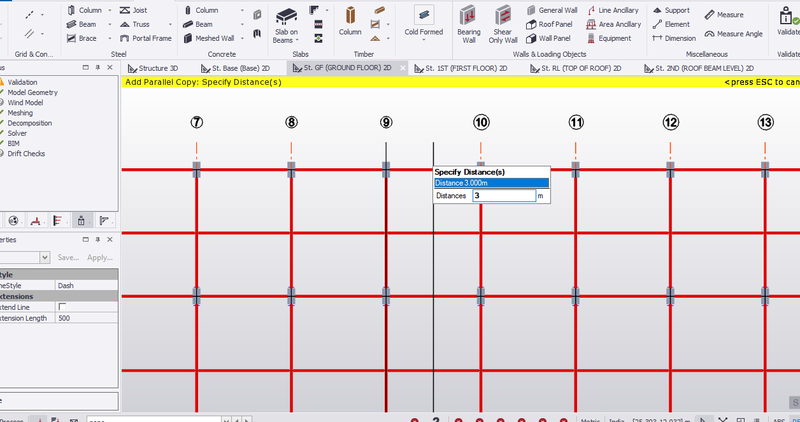The image size is (800, 422).
Task: Select Model Geometry status item
Action: 32,92
